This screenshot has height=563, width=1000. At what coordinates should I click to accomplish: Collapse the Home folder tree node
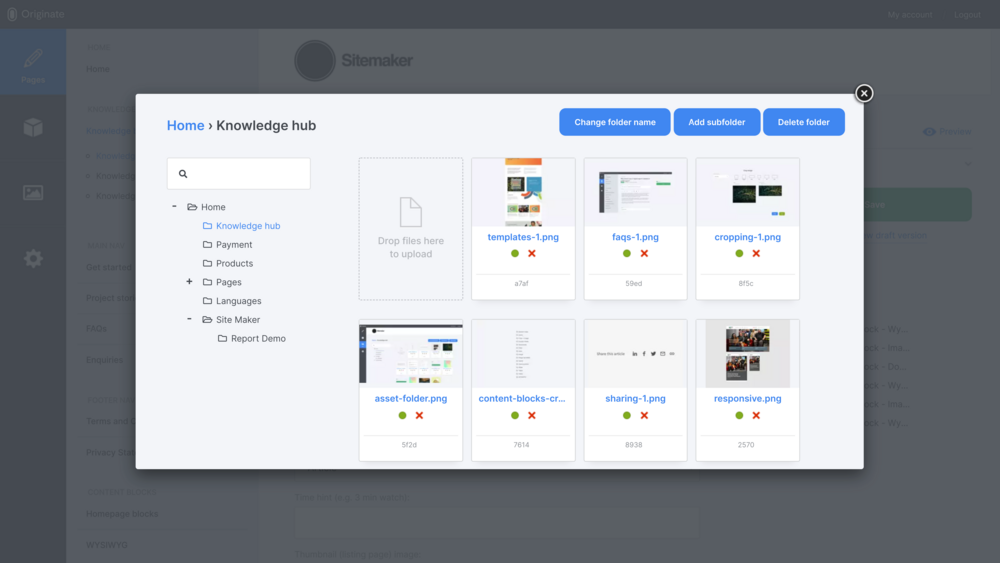[174, 207]
